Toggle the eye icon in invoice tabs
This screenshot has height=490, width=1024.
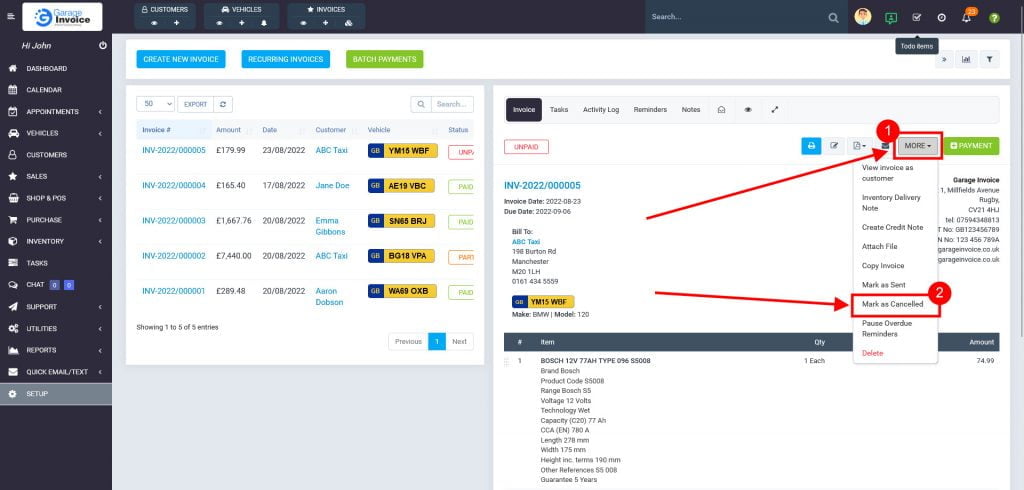748,110
